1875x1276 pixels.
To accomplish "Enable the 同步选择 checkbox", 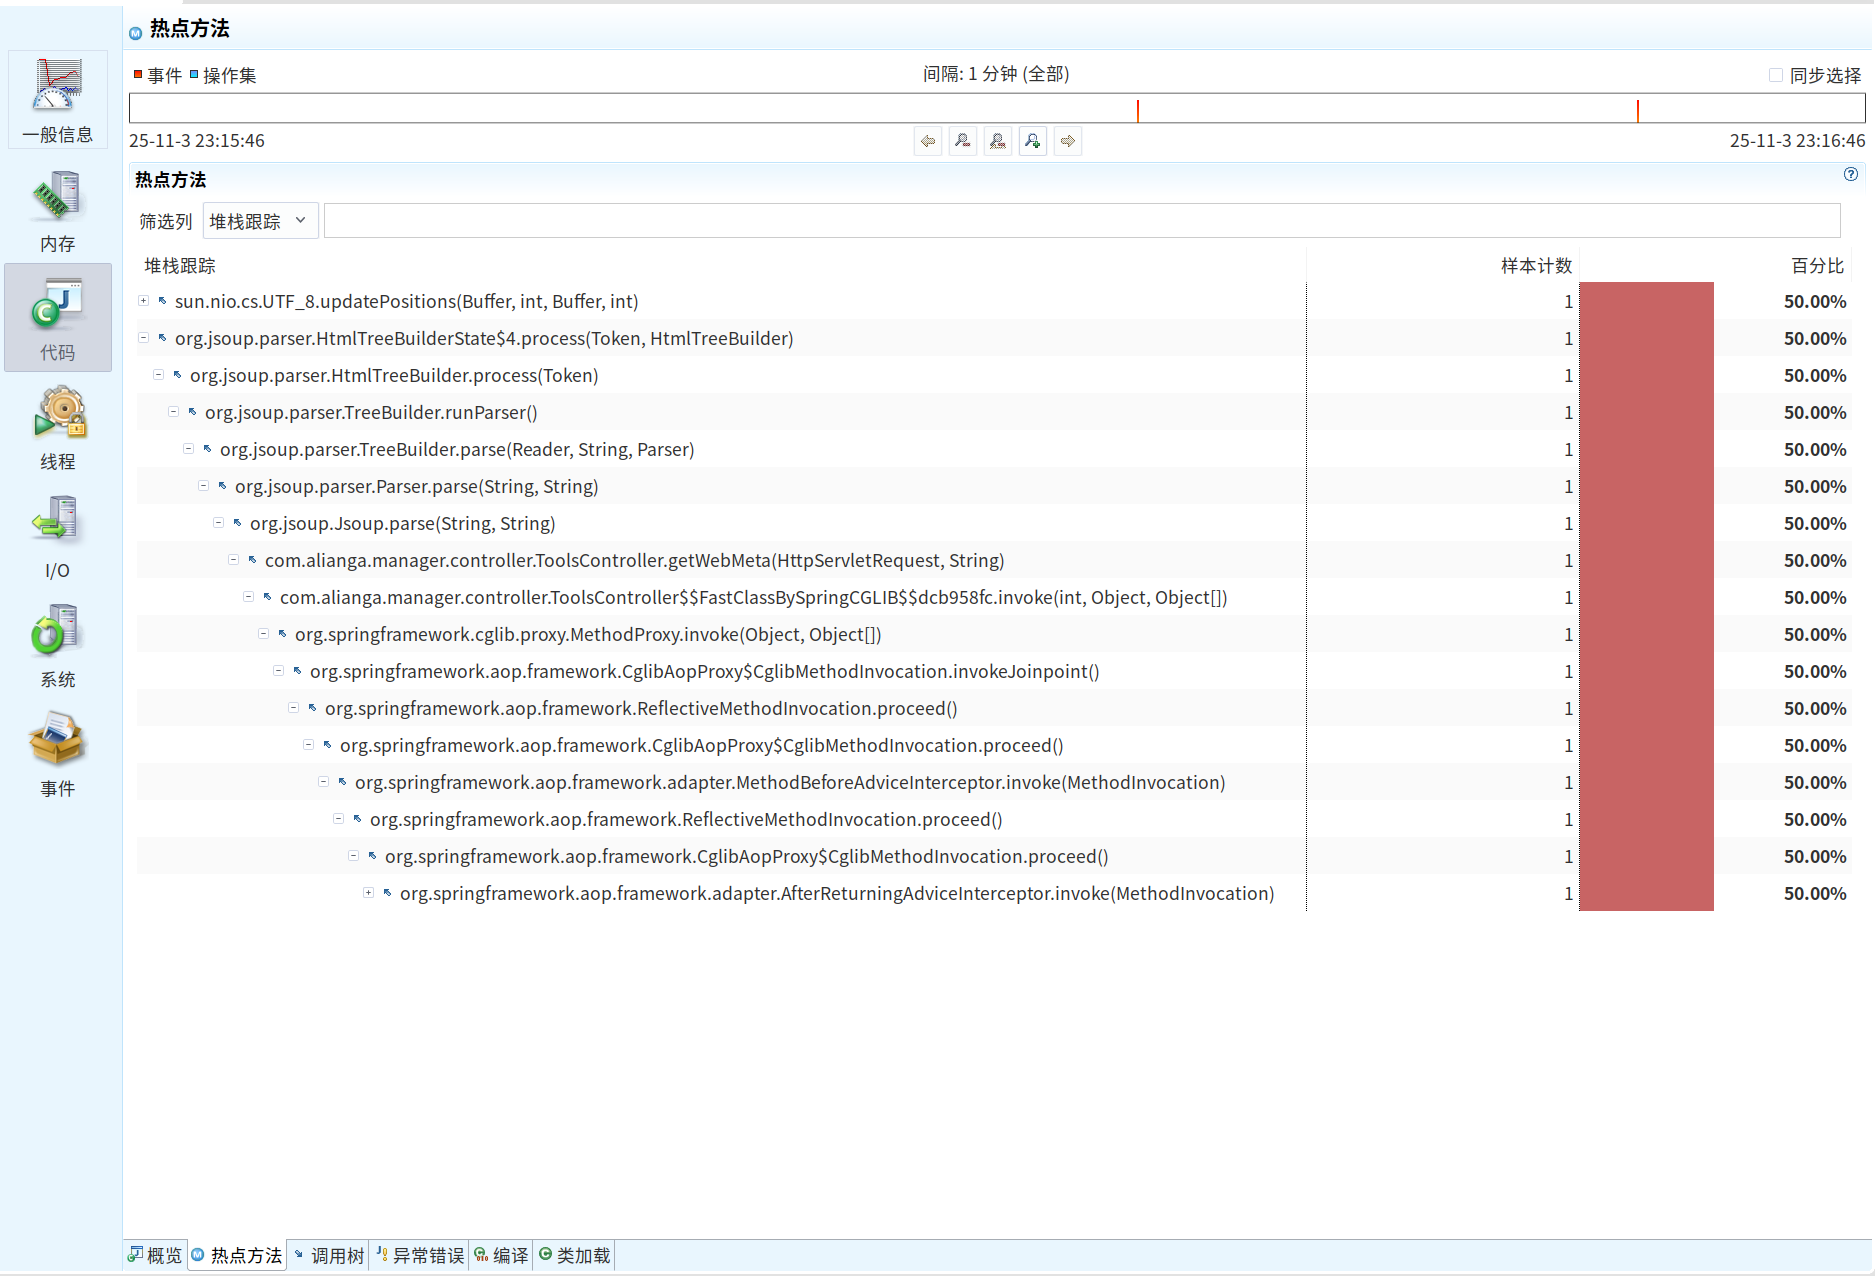I will point(1776,75).
